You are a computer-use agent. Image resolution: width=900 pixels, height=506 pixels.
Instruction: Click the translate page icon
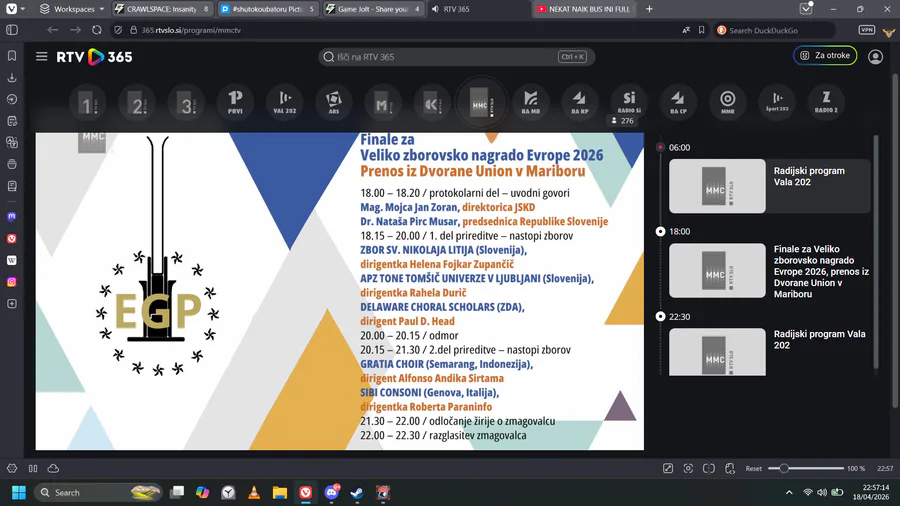pos(686,30)
